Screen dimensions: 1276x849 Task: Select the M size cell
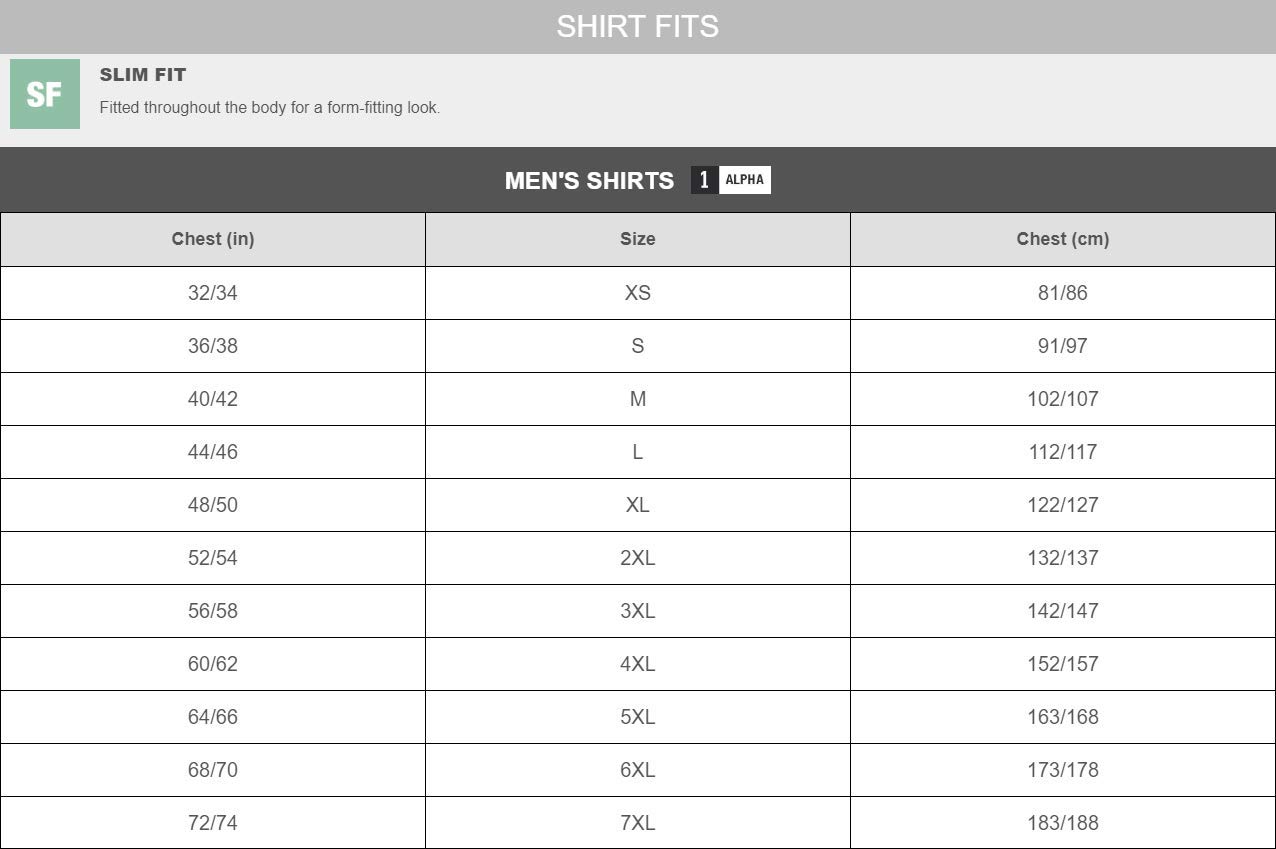pyautogui.click(x=638, y=399)
